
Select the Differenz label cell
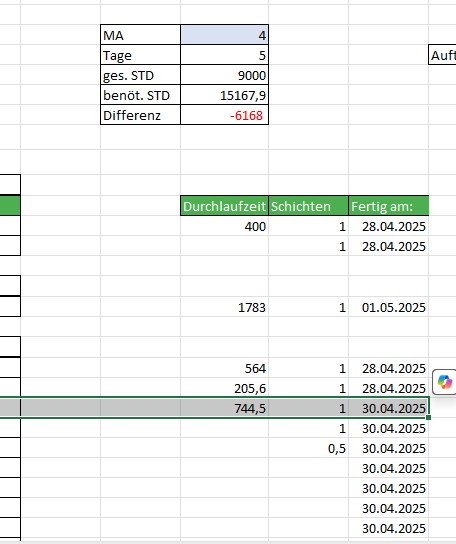[x=140, y=115]
